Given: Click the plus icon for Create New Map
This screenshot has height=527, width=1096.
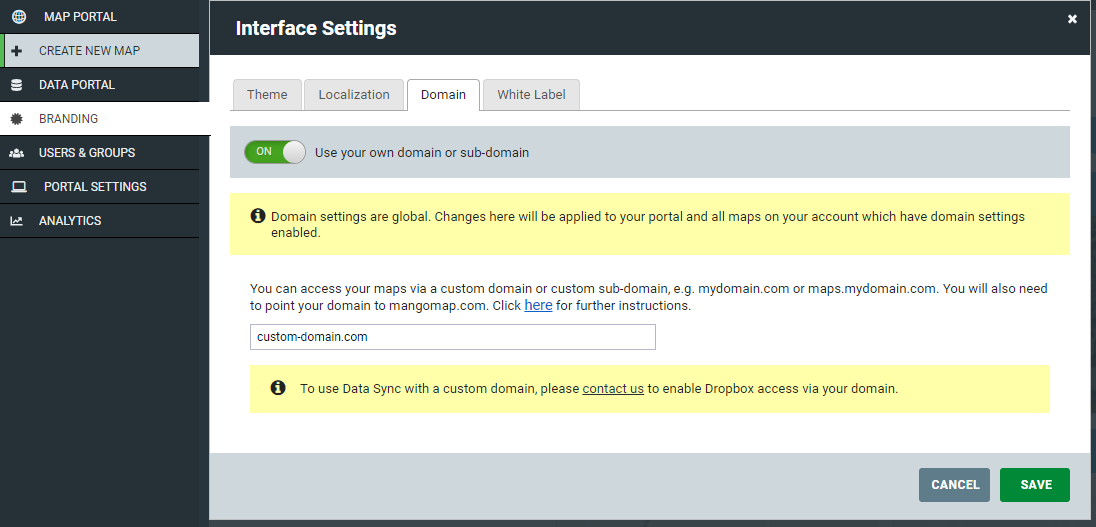Looking at the screenshot, I should pyautogui.click(x=17, y=51).
